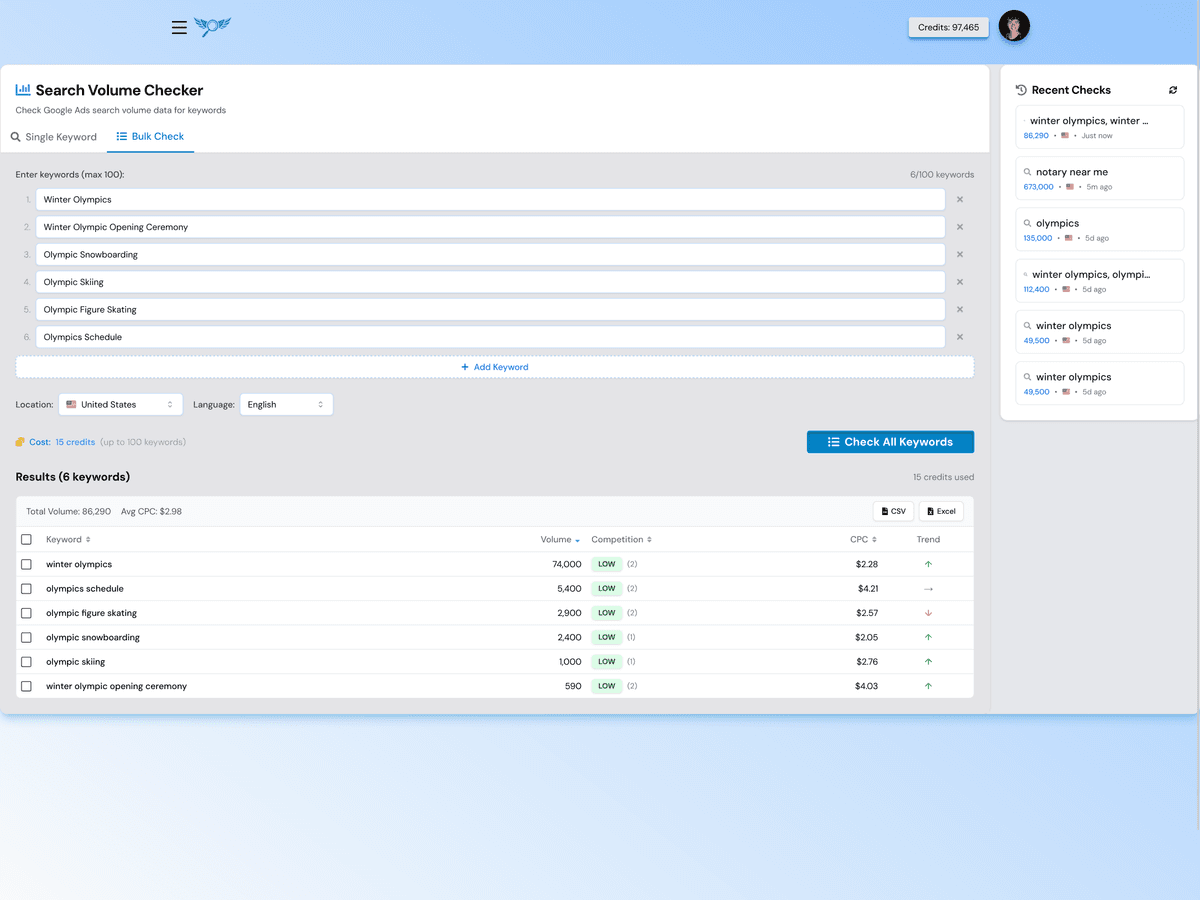
Task: Remove the Olympics Schedule keyword row
Action: (x=959, y=337)
